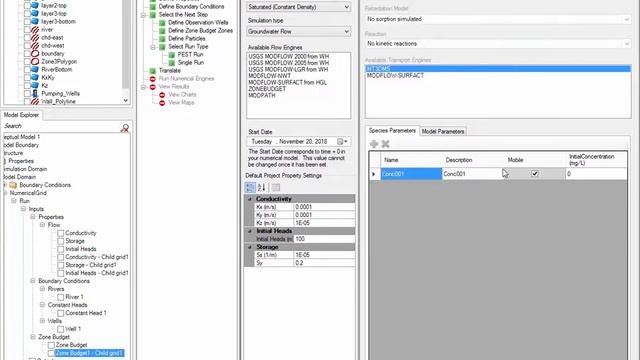
Task: Check the Zone Budget checkbox
Action: [x=51, y=345]
